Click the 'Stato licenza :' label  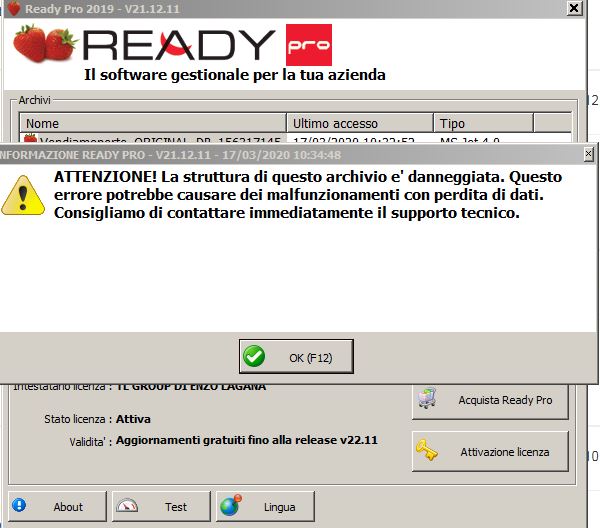[78, 419]
